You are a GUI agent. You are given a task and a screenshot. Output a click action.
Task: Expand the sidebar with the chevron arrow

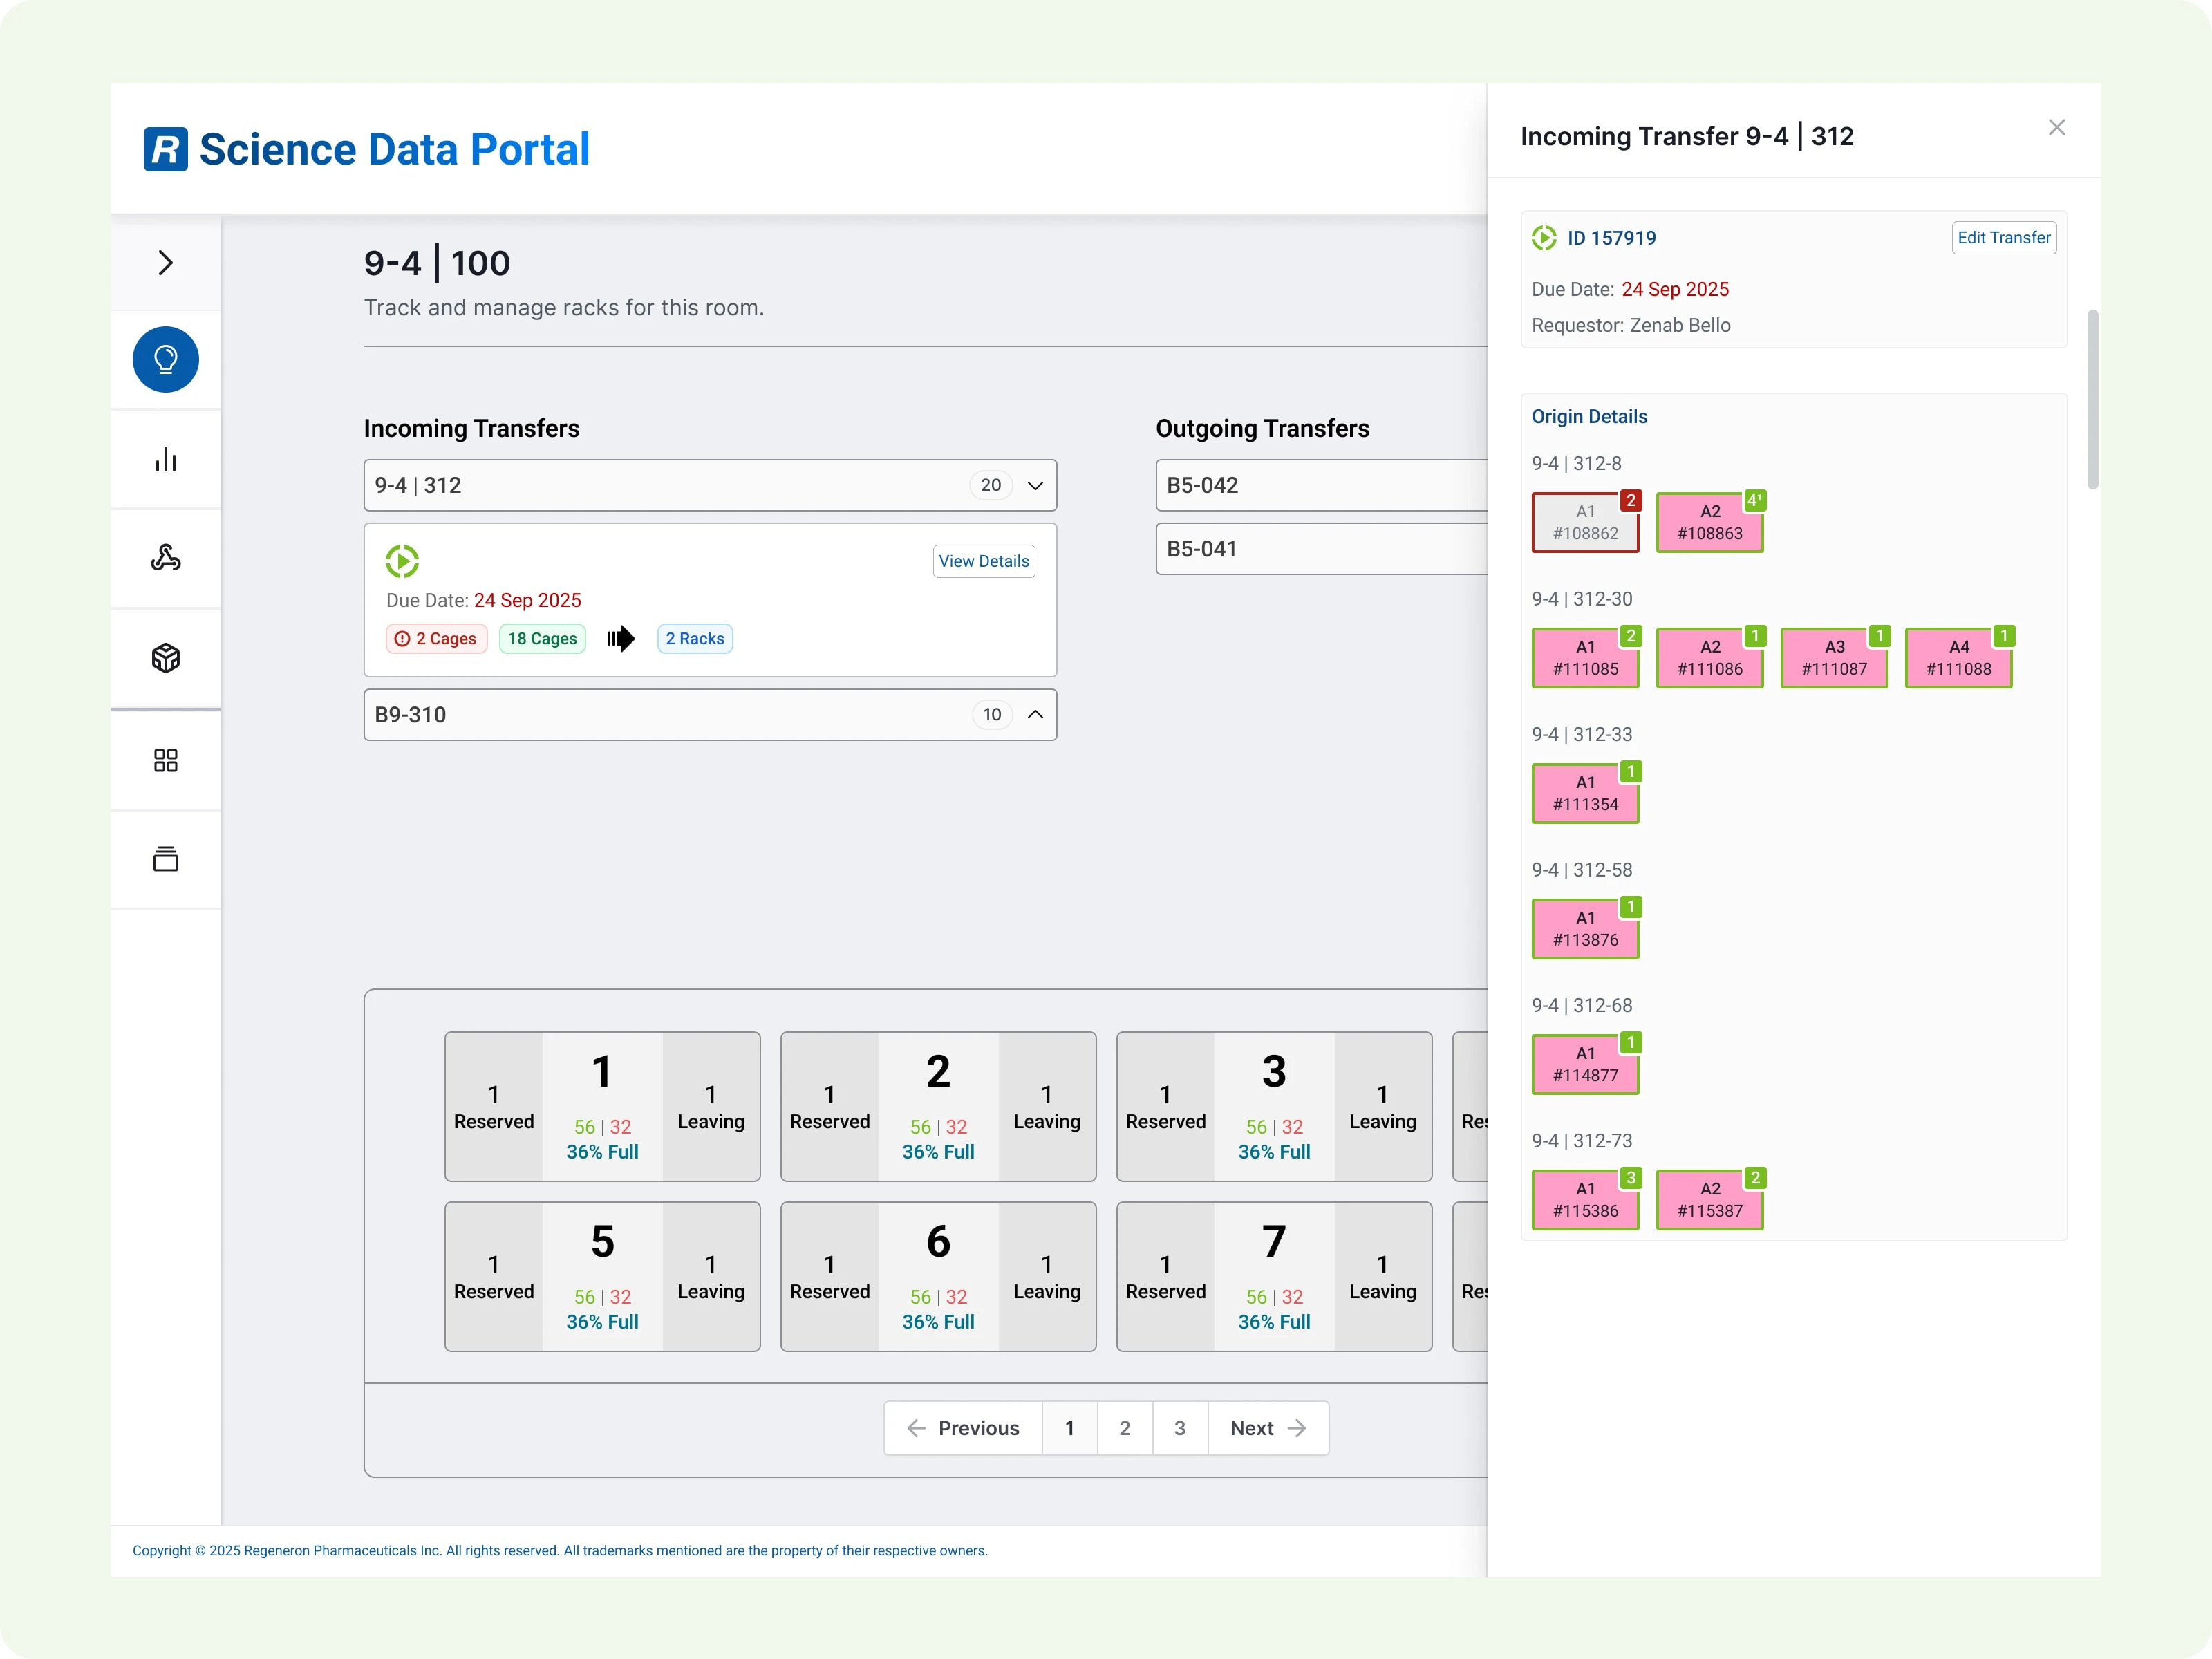[165, 263]
